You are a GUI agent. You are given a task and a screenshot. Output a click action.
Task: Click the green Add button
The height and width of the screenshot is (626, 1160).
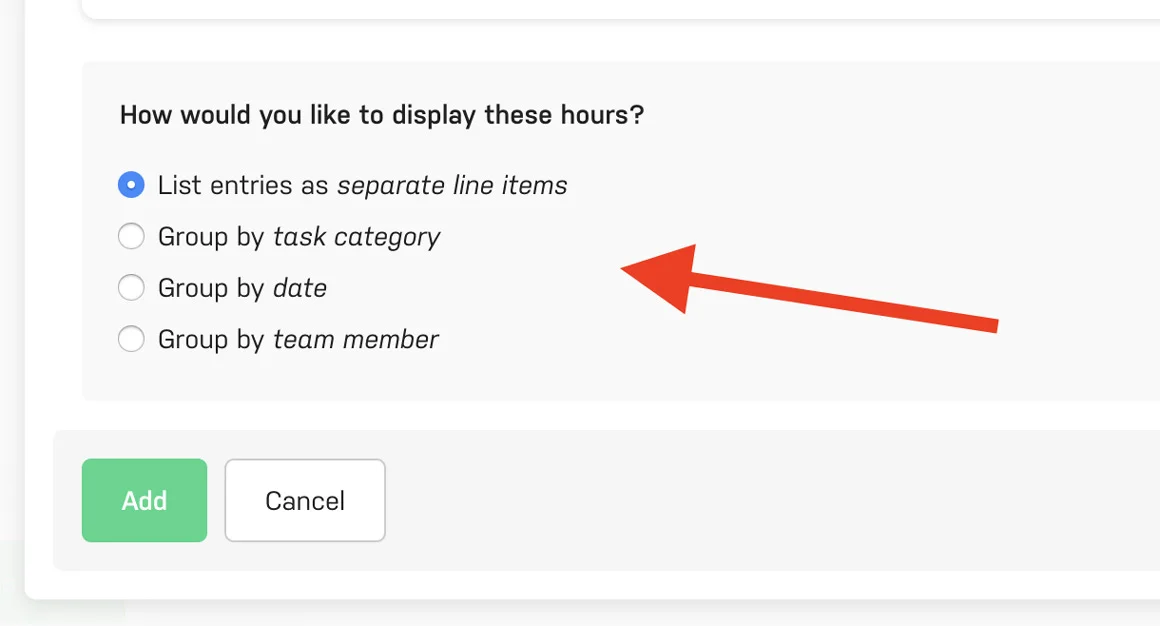144,500
